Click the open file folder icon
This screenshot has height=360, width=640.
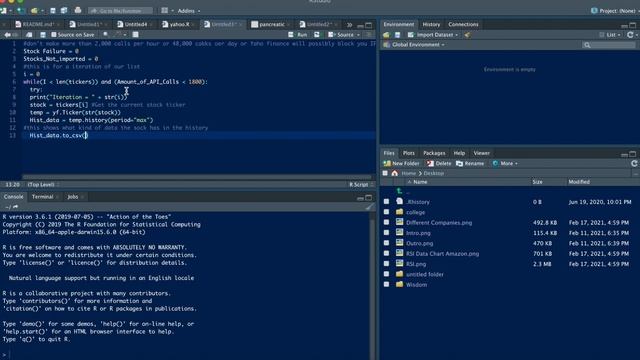35,11
